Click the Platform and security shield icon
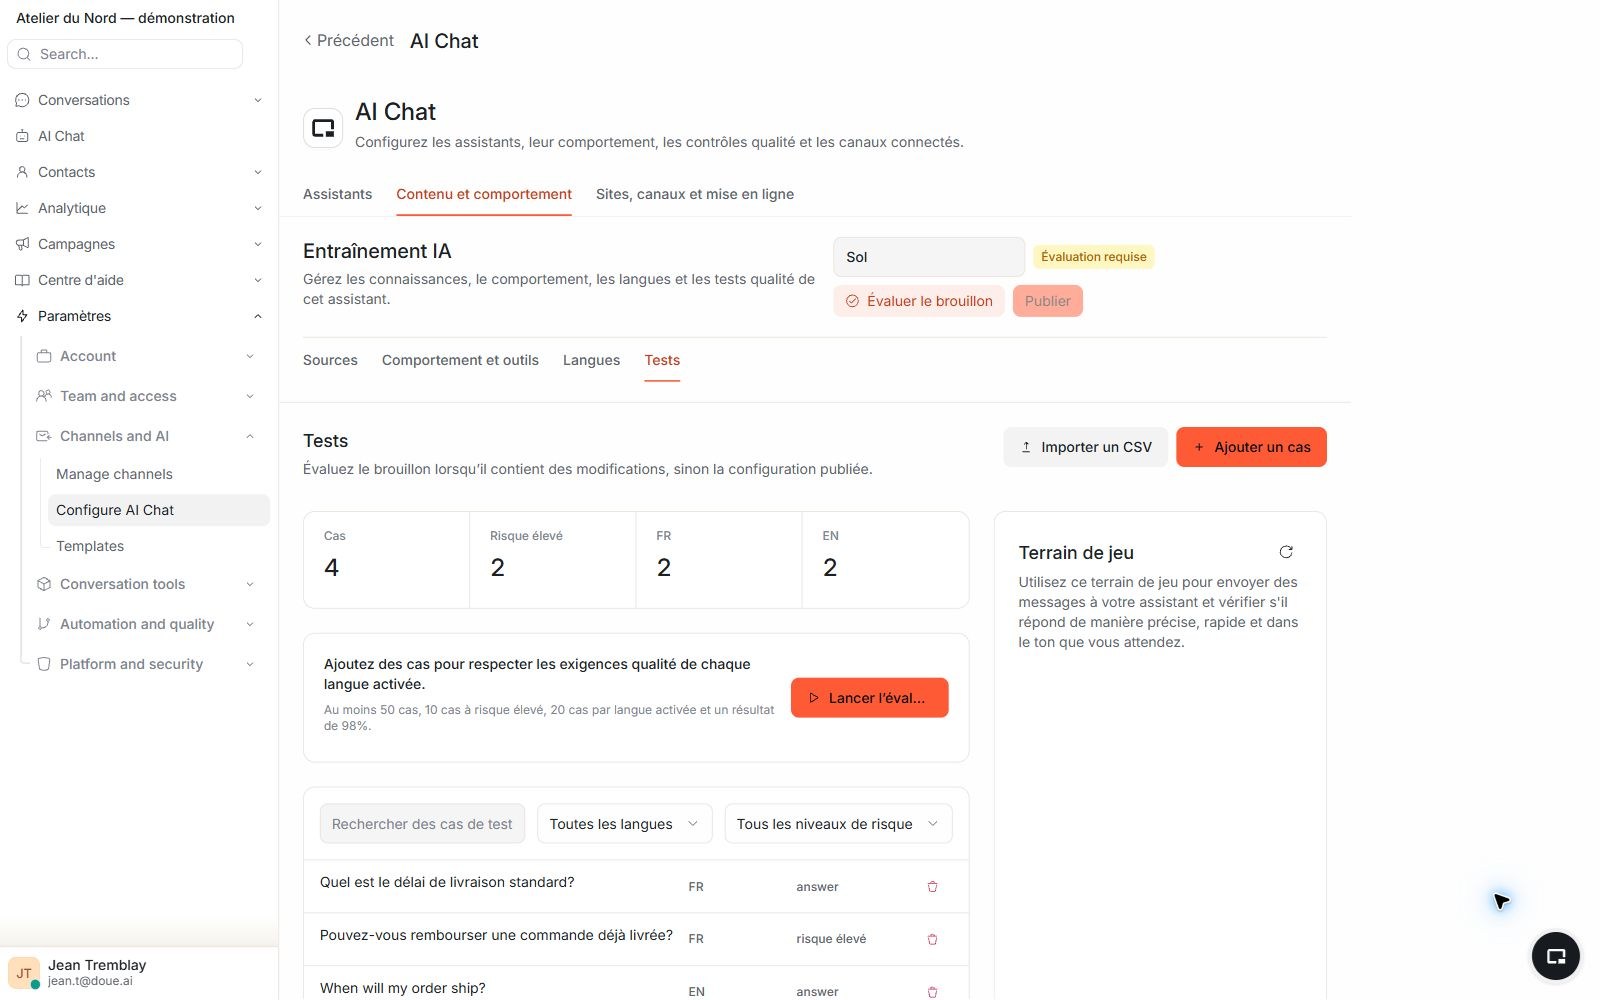Image resolution: width=1600 pixels, height=1000 pixels. (44, 664)
